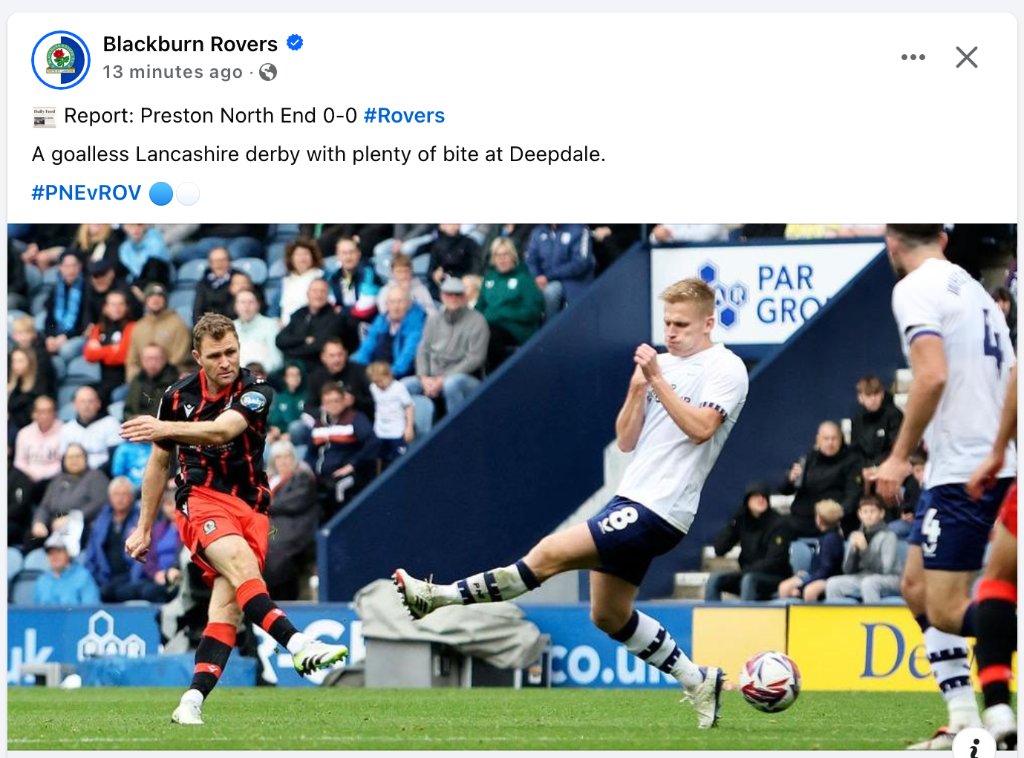Viewport: 1024px width, 758px height.
Task: Click the blue verified badge
Action: coord(295,42)
